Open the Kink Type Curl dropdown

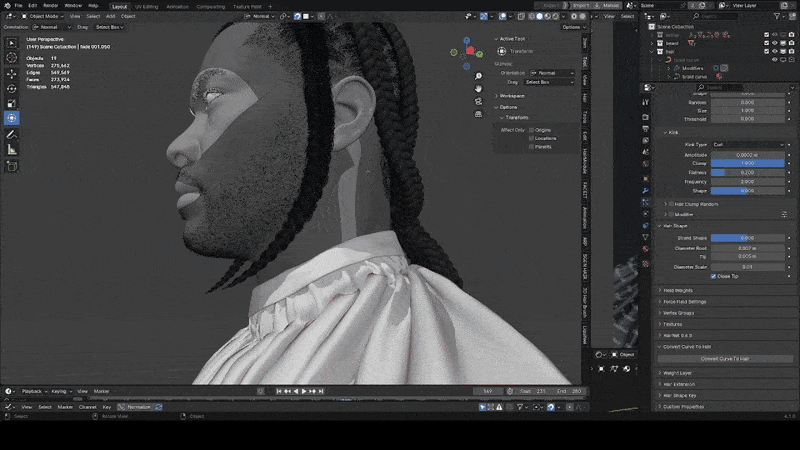[747, 145]
